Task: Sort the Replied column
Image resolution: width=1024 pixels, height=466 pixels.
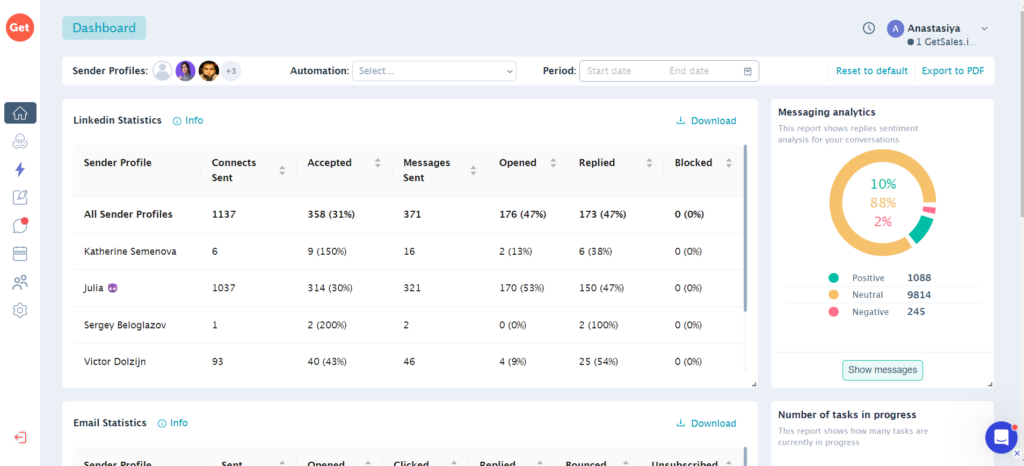Action: (x=649, y=163)
